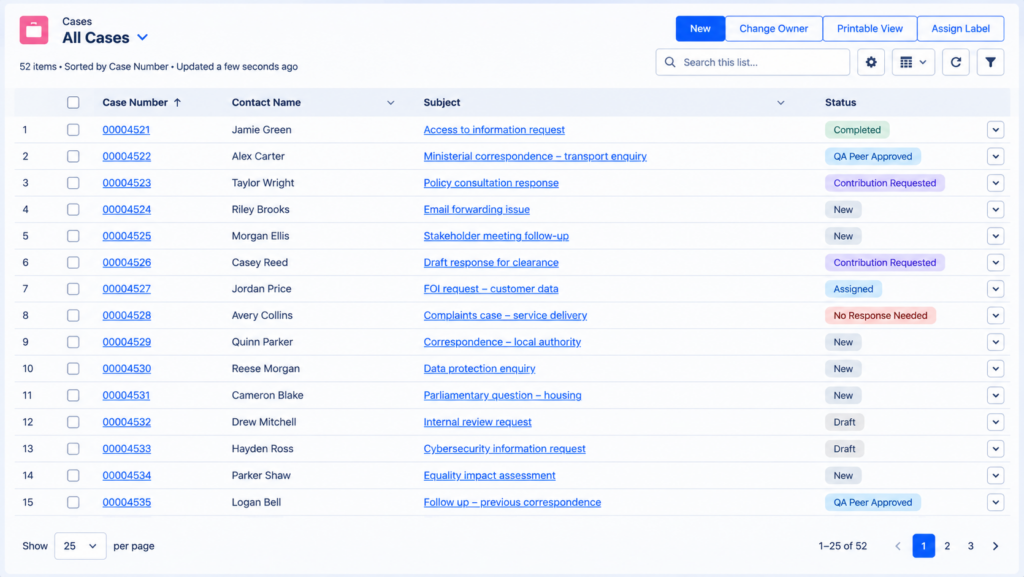Click the Search this list field
This screenshot has width=1024, height=577.
coord(753,63)
